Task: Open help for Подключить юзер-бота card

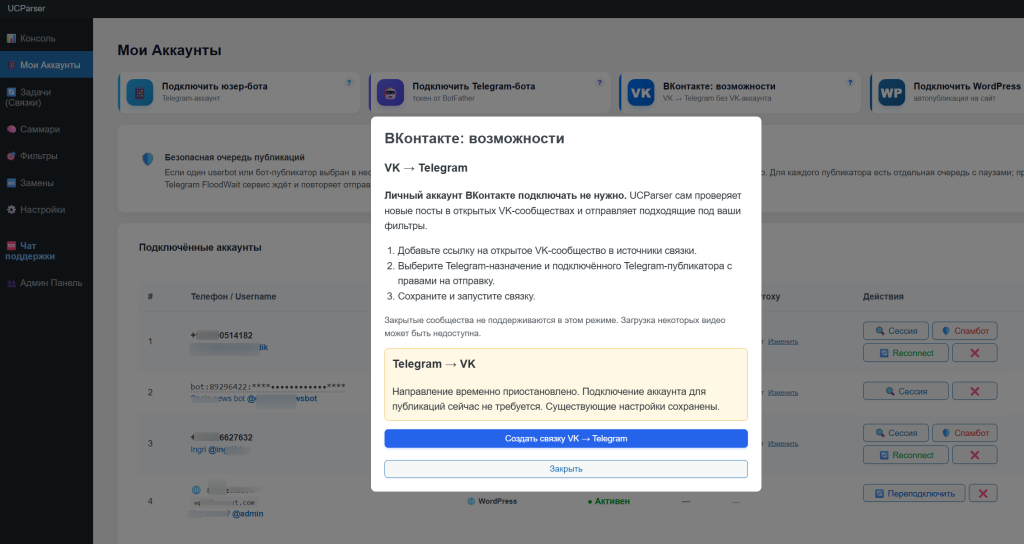Action: 349,82
